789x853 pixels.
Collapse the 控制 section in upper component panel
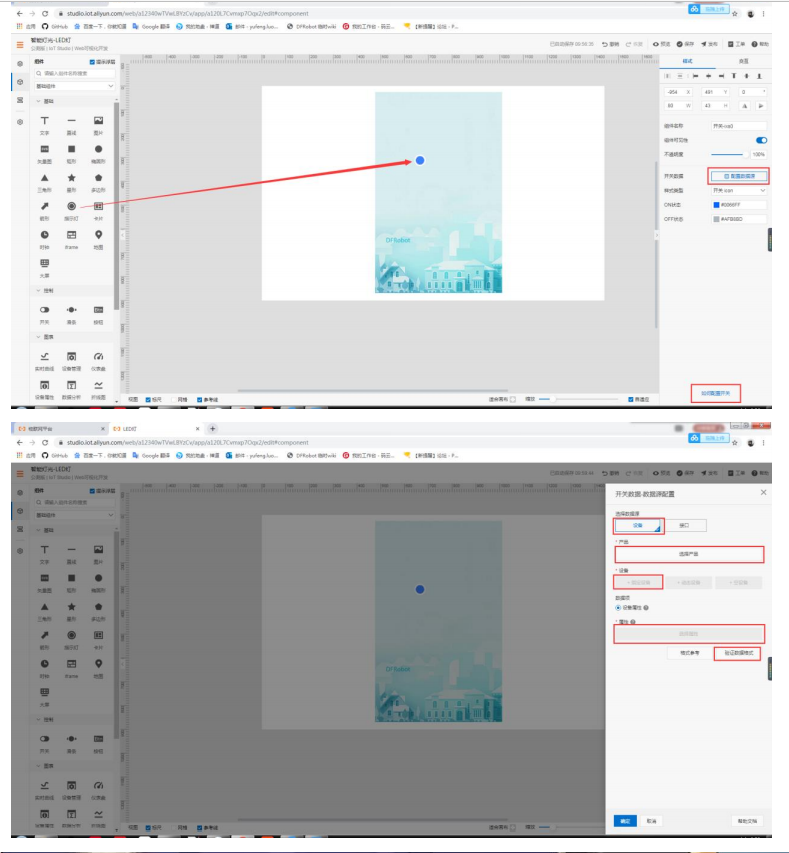39,290
